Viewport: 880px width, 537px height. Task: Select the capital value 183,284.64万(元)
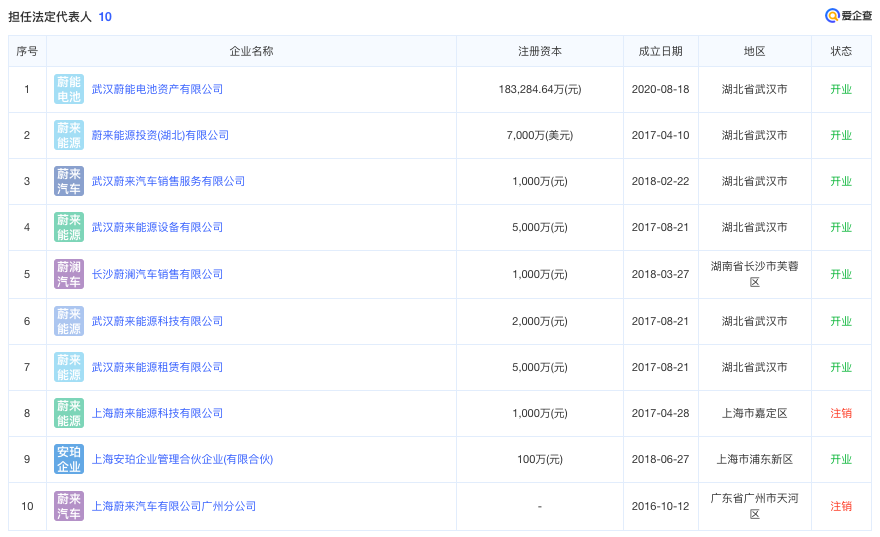540,89
